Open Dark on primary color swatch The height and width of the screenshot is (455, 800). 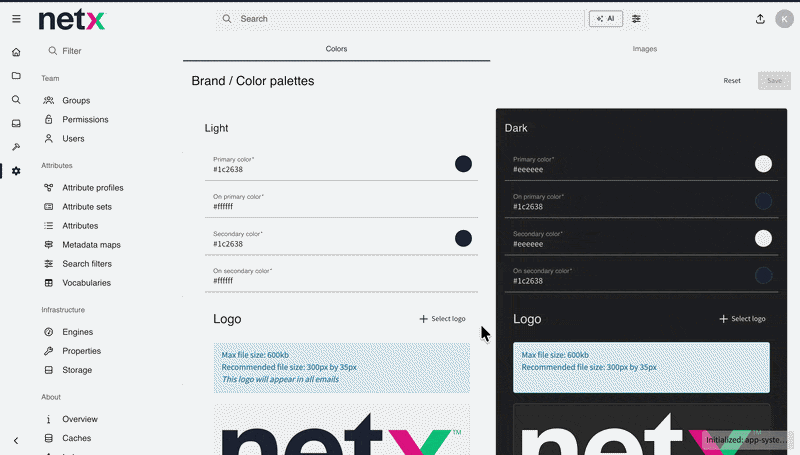763,201
